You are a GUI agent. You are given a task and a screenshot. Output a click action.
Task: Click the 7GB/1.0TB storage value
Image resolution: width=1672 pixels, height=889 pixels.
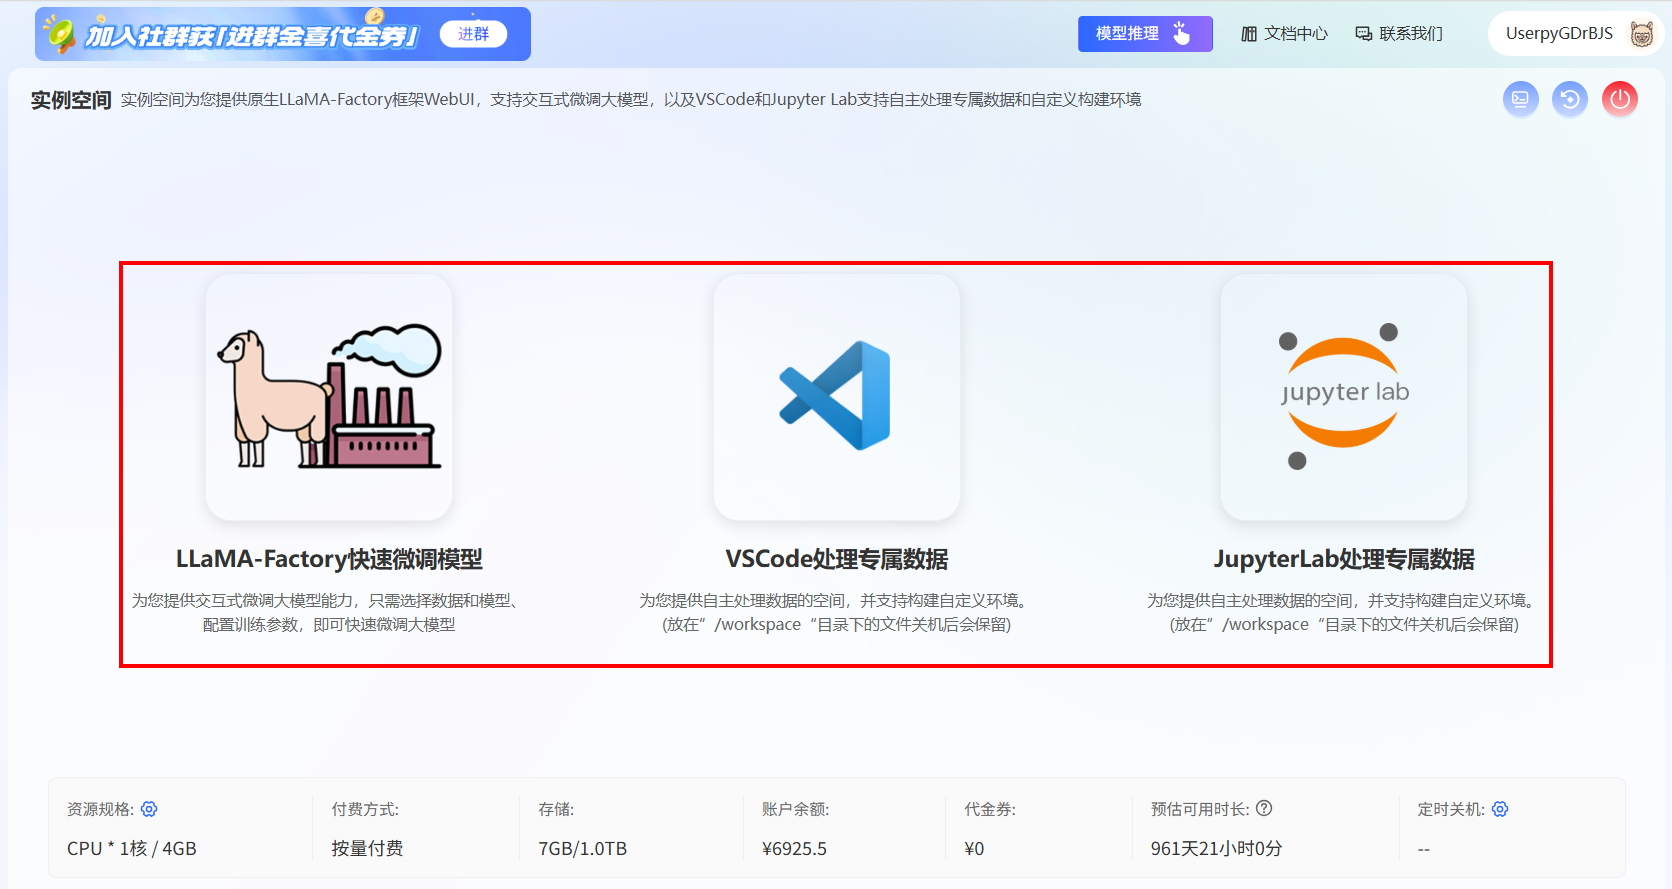pos(582,849)
